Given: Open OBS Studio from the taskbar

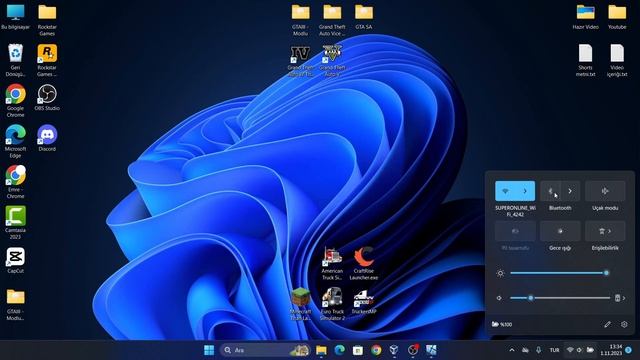Looking at the screenshot, I should 413,350.
